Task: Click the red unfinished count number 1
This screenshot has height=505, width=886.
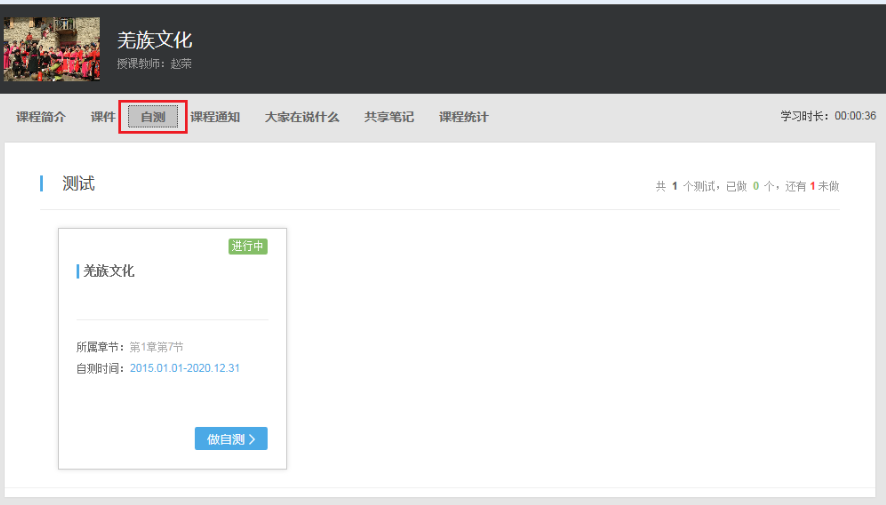Action: point(813,186)
